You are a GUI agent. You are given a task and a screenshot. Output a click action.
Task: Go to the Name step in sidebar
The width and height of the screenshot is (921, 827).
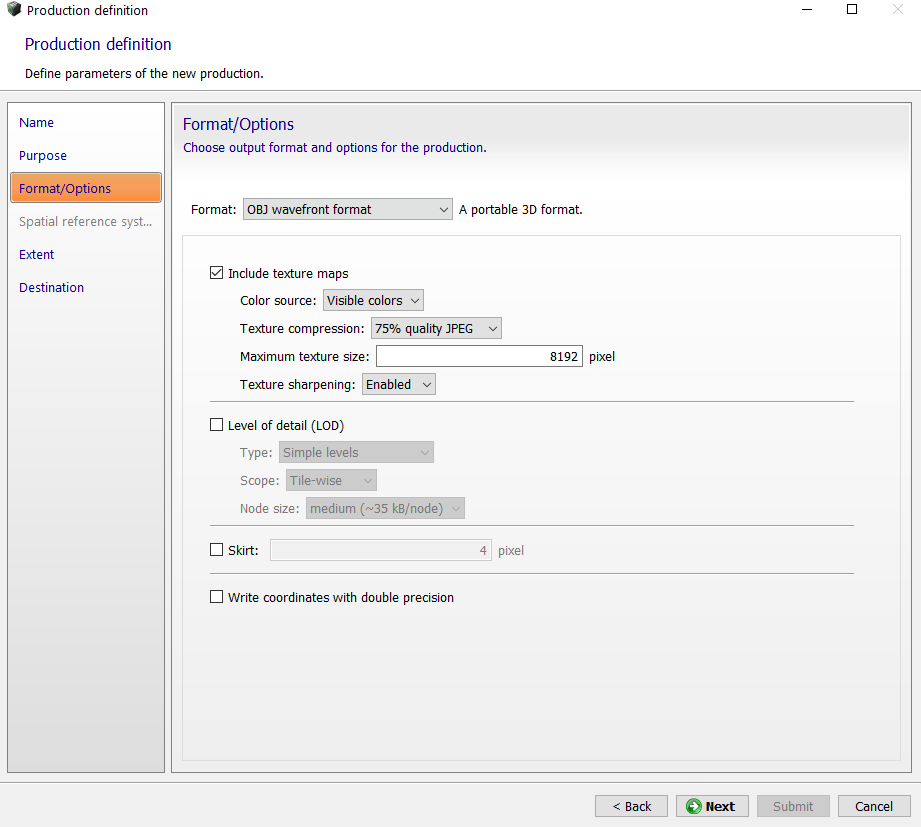point(37,123)
